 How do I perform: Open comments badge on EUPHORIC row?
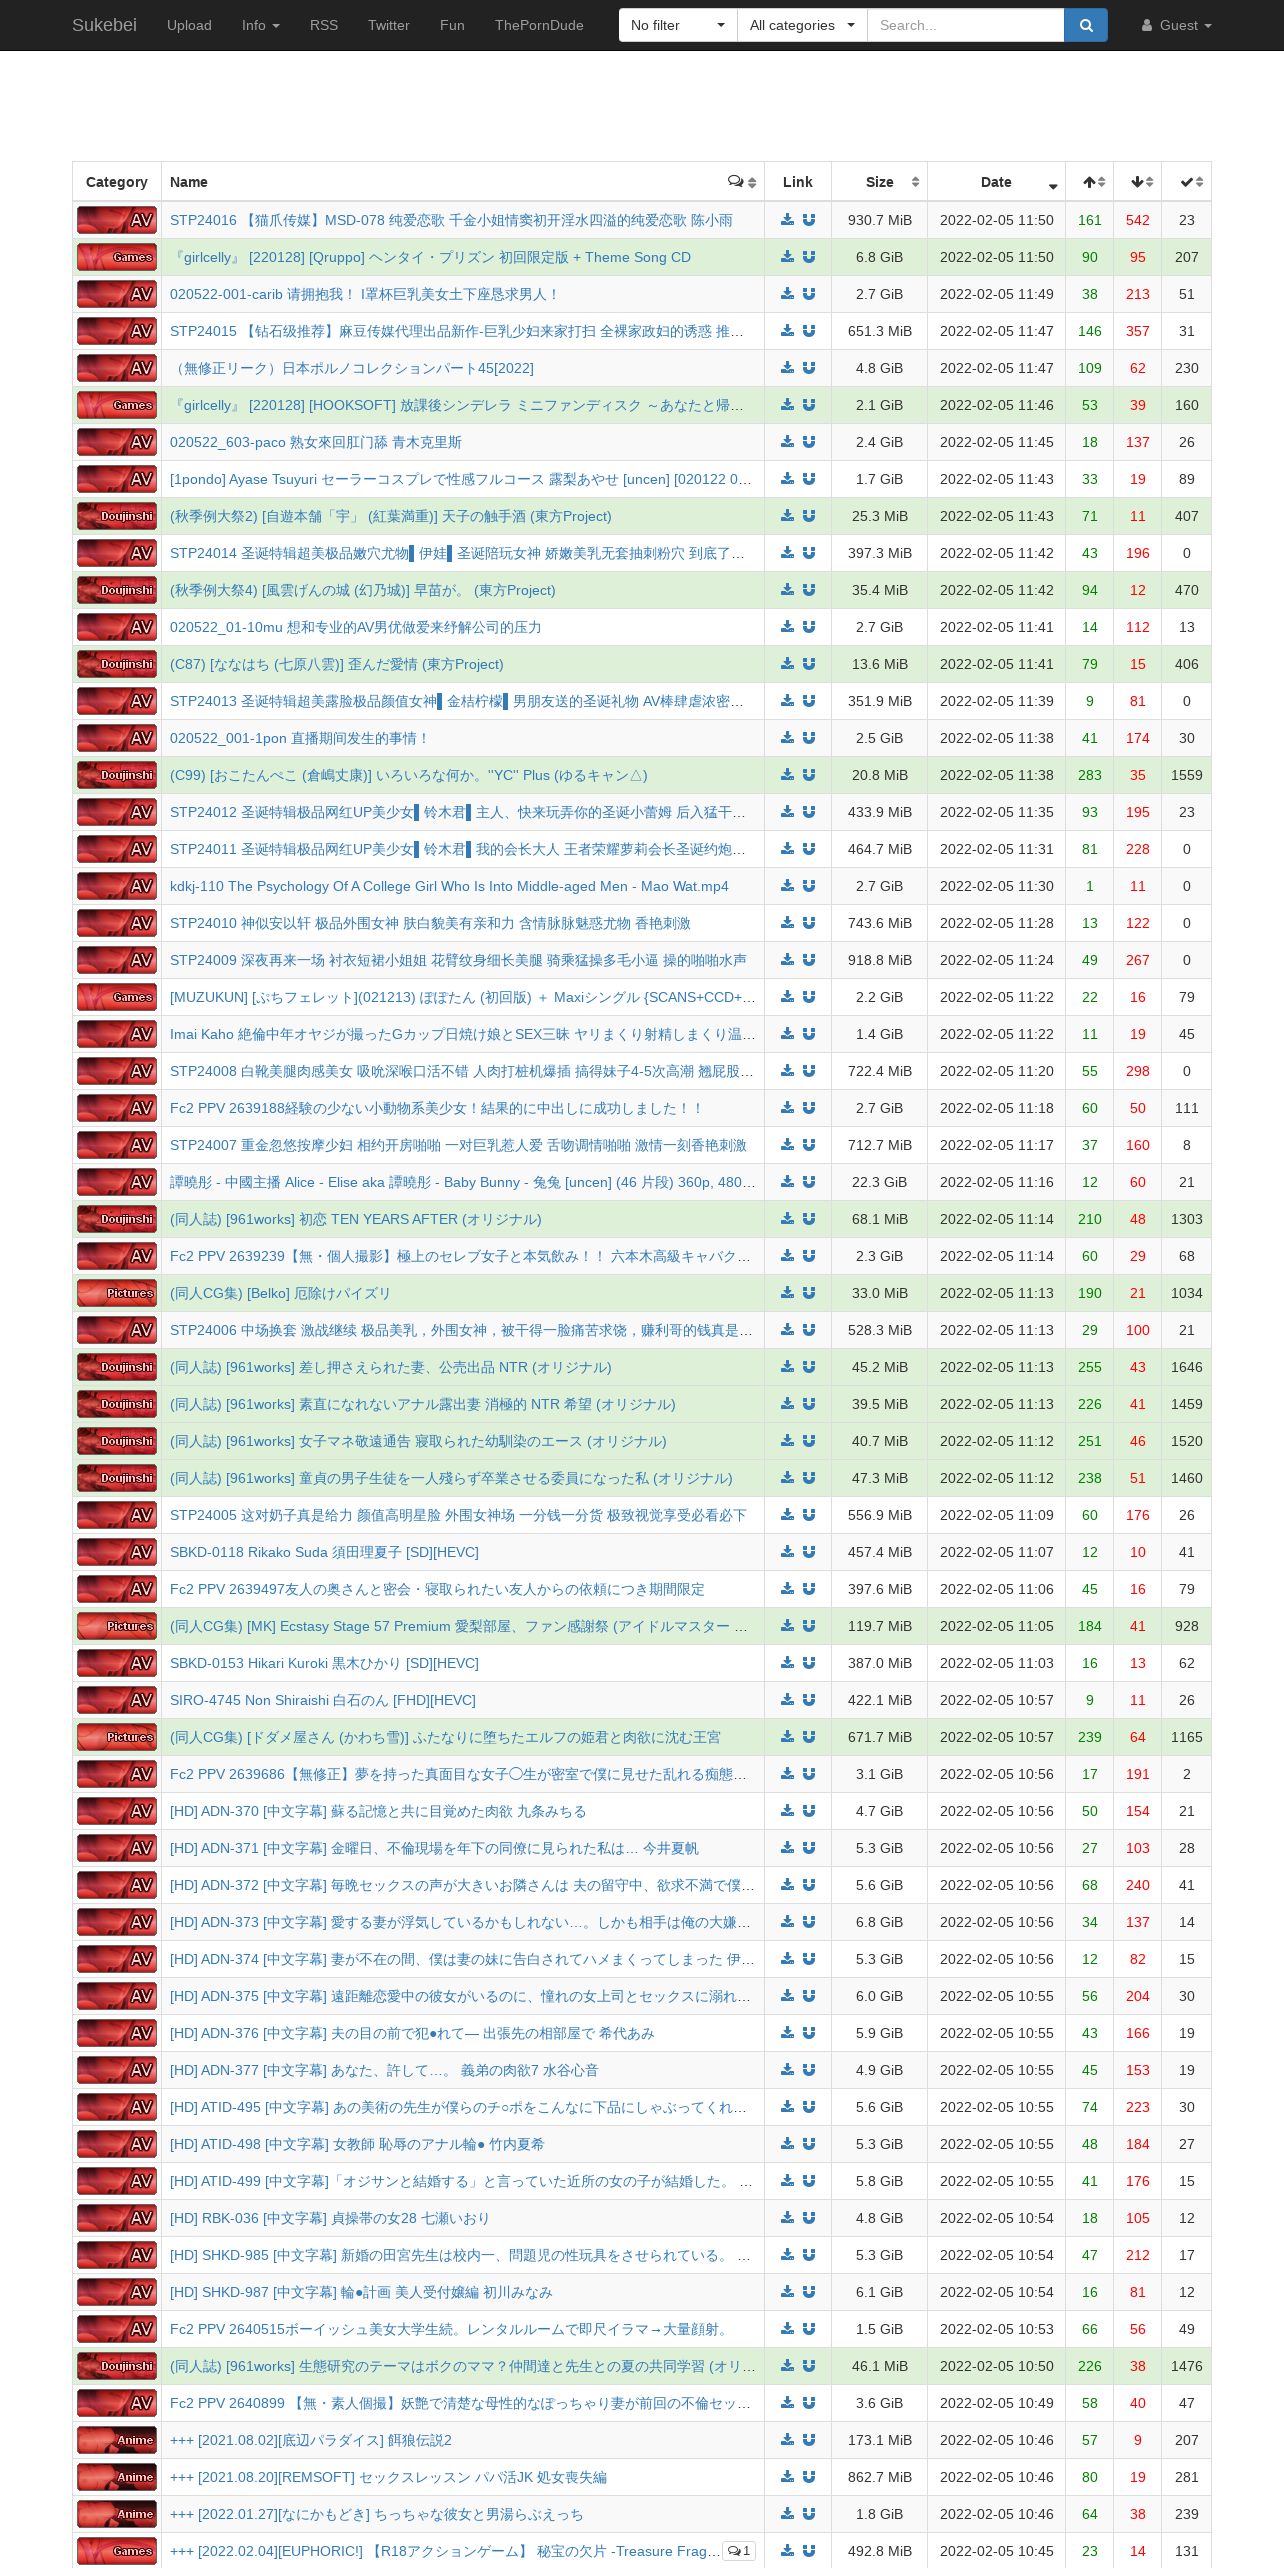739,2551
